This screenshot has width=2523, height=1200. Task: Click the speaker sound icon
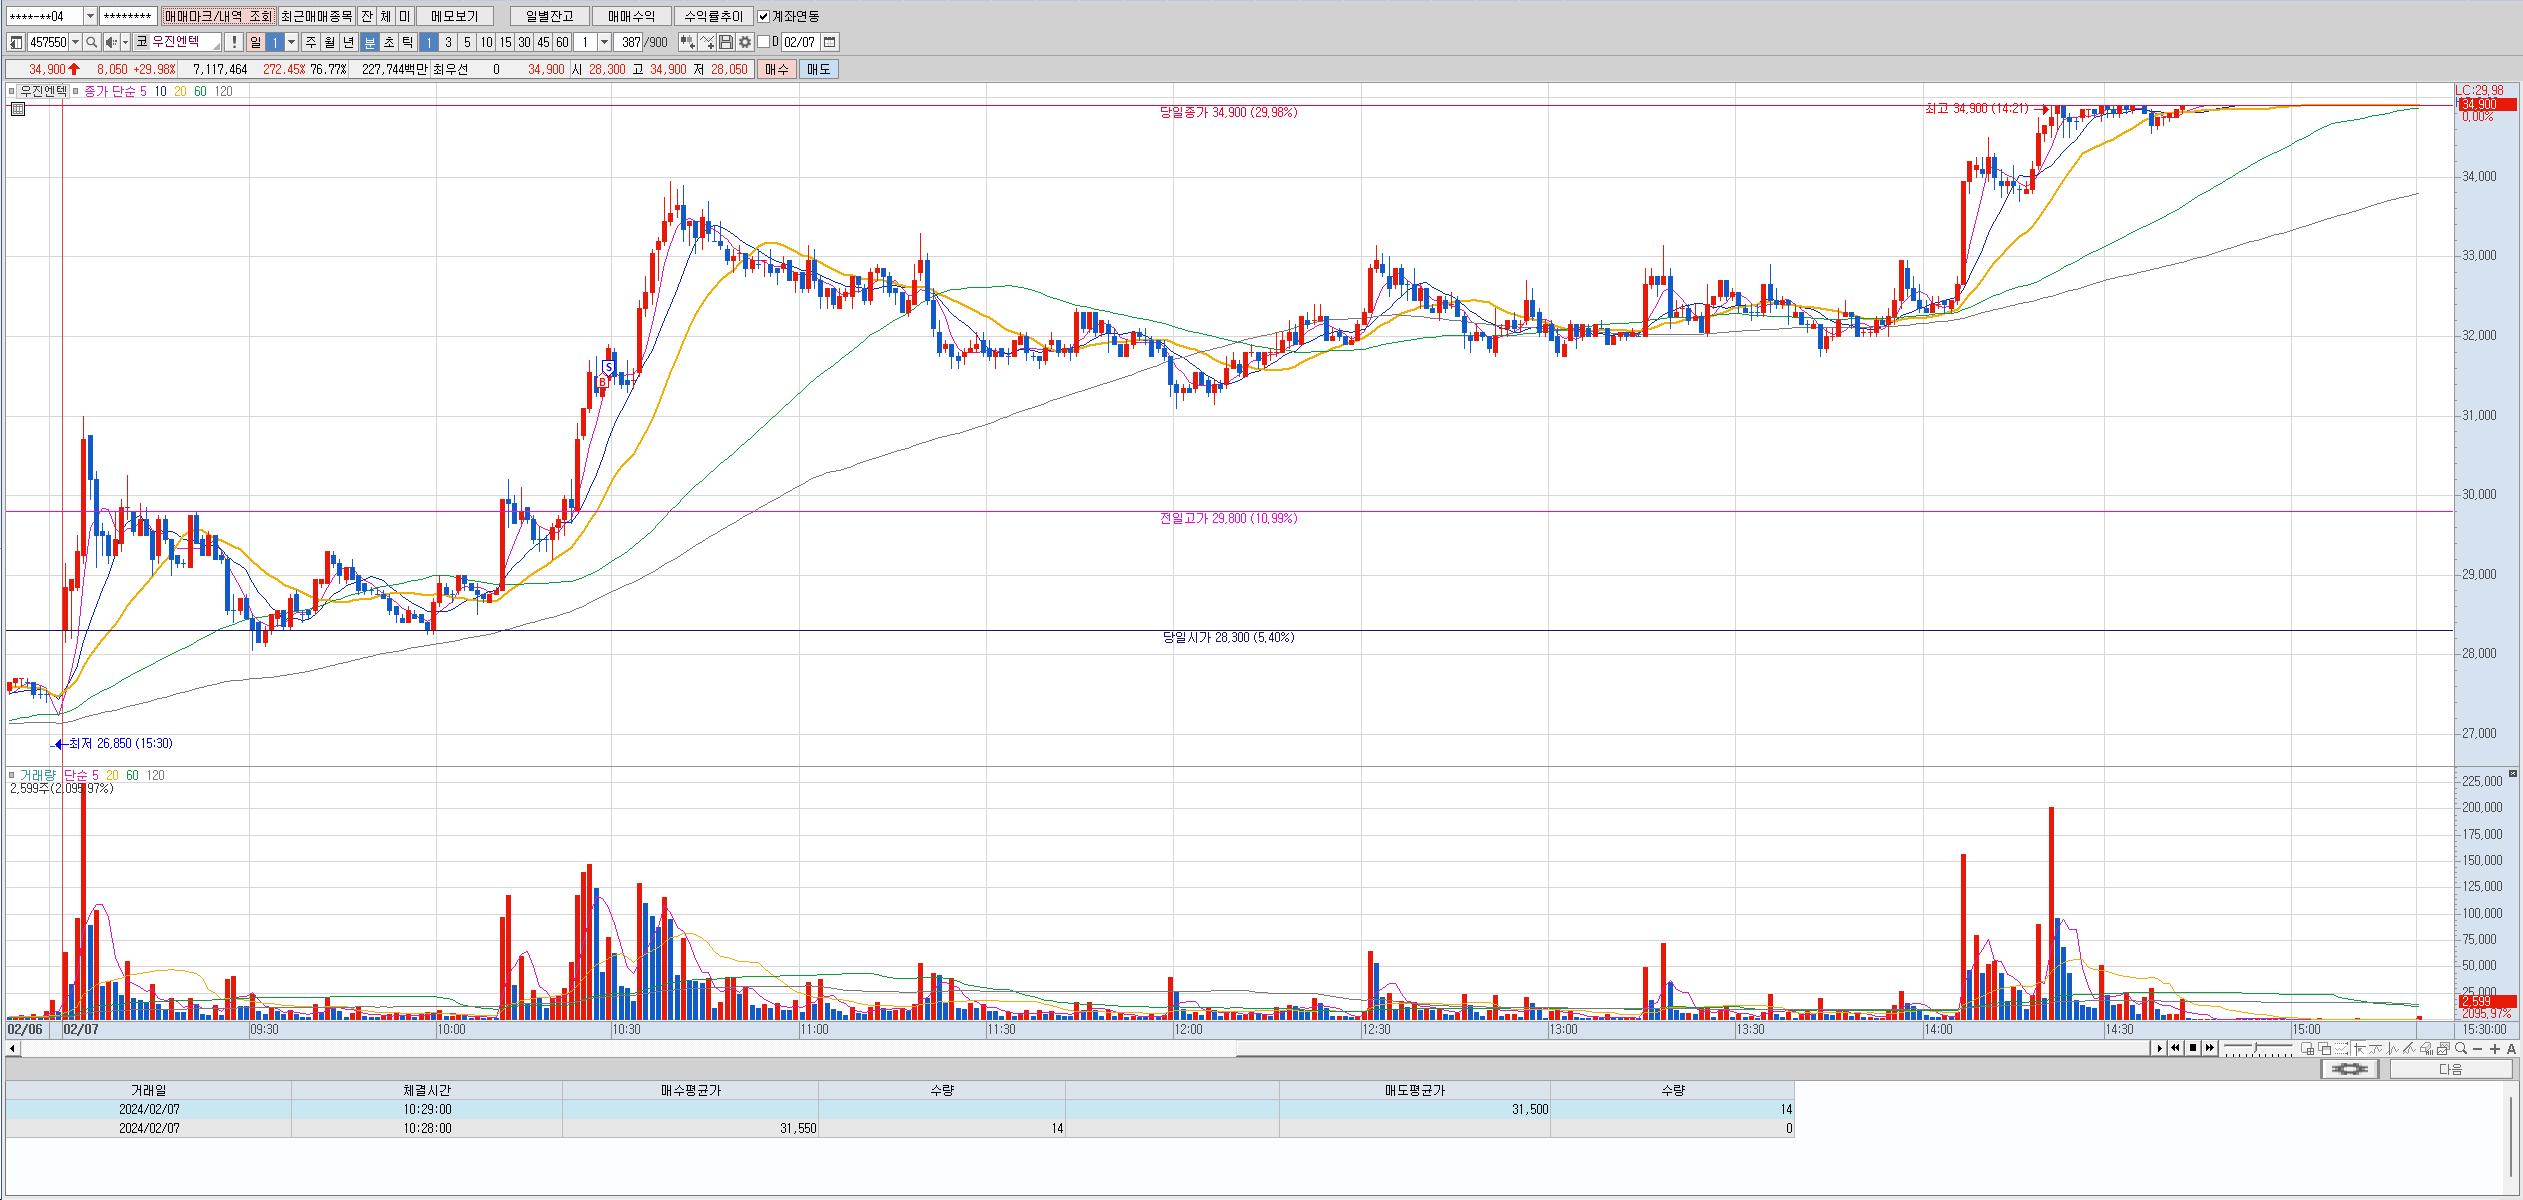pos(112,42)
